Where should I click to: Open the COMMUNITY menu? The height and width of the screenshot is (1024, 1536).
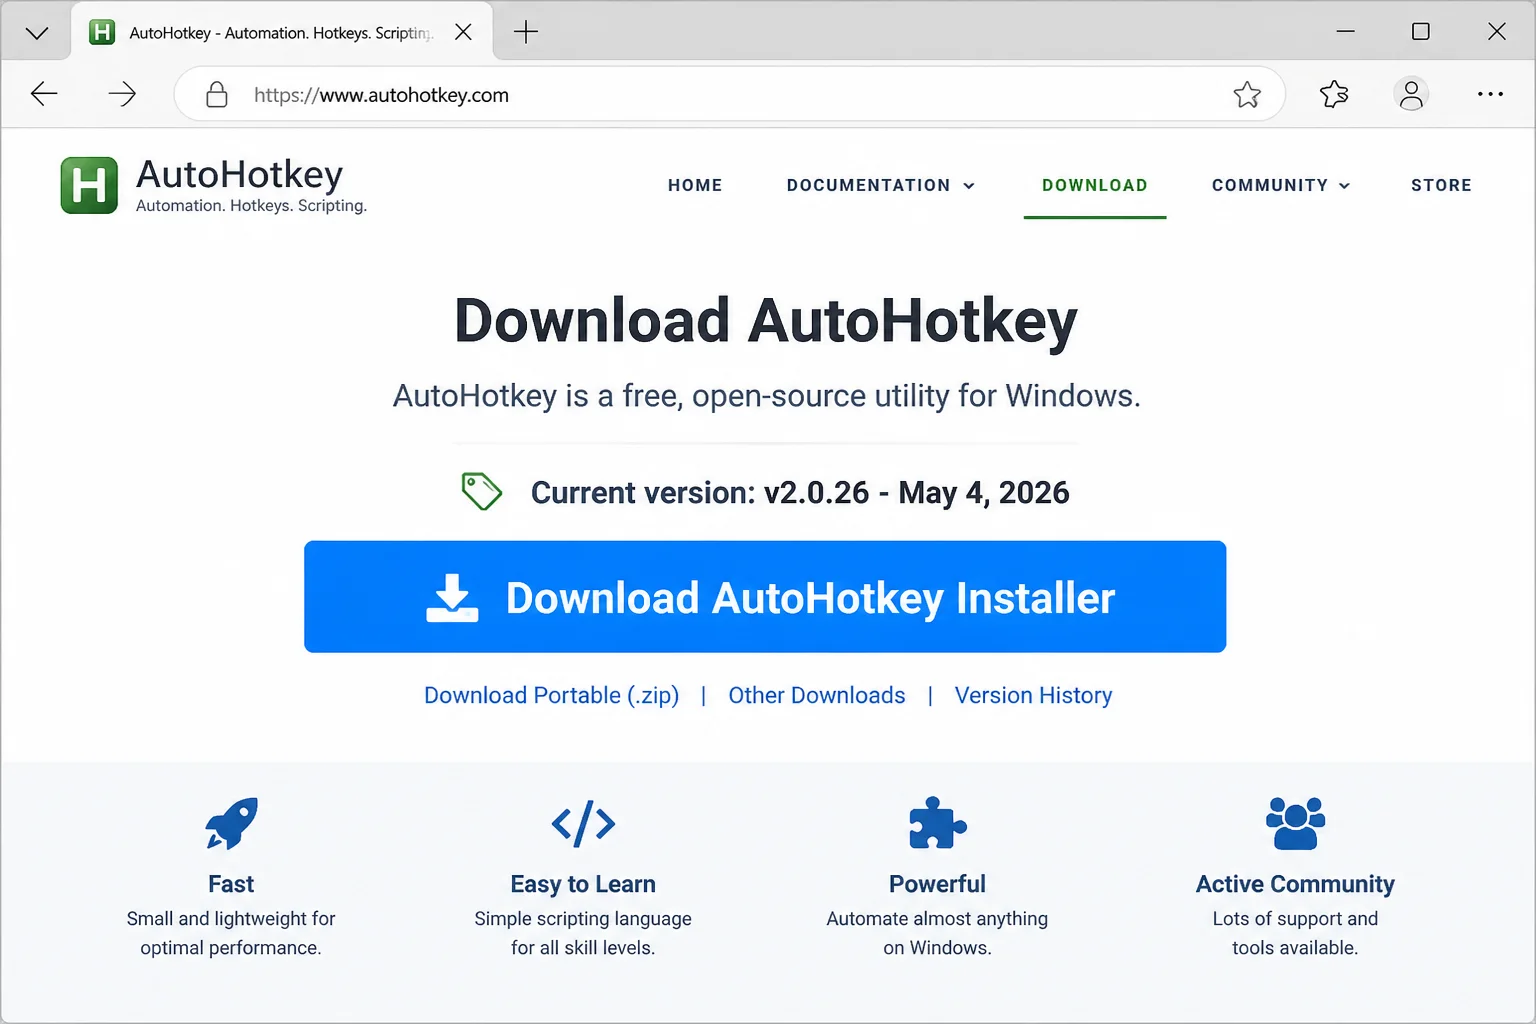[x=1270, y=185]
